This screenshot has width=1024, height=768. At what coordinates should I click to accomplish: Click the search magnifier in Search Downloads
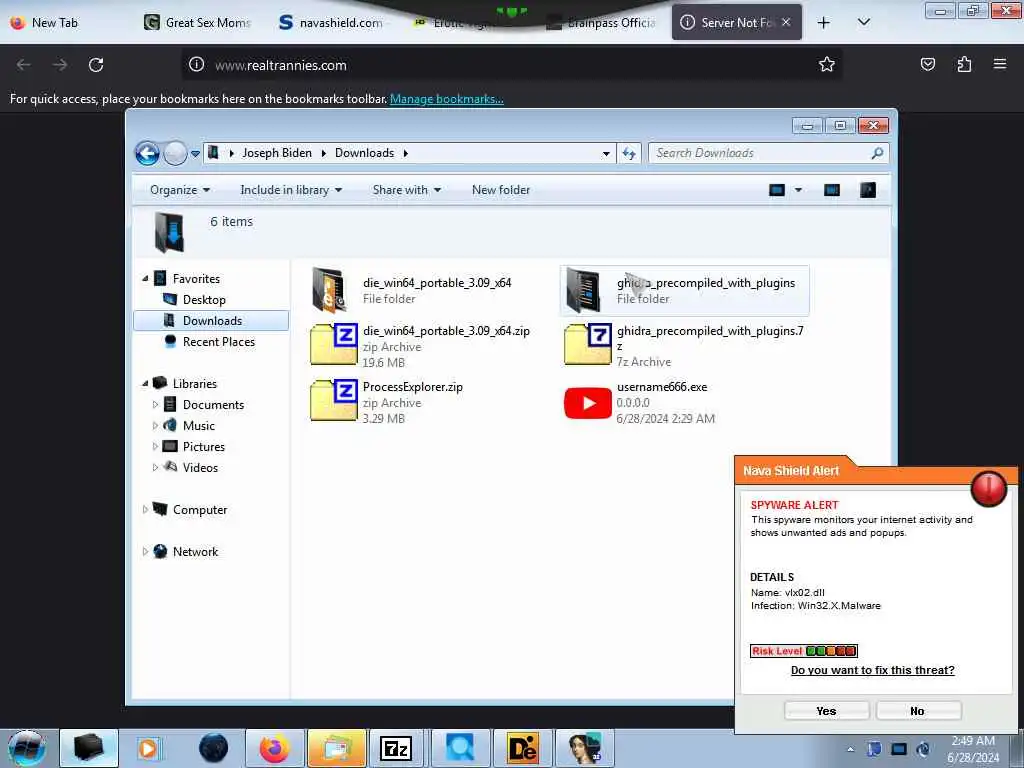point(877,153)
